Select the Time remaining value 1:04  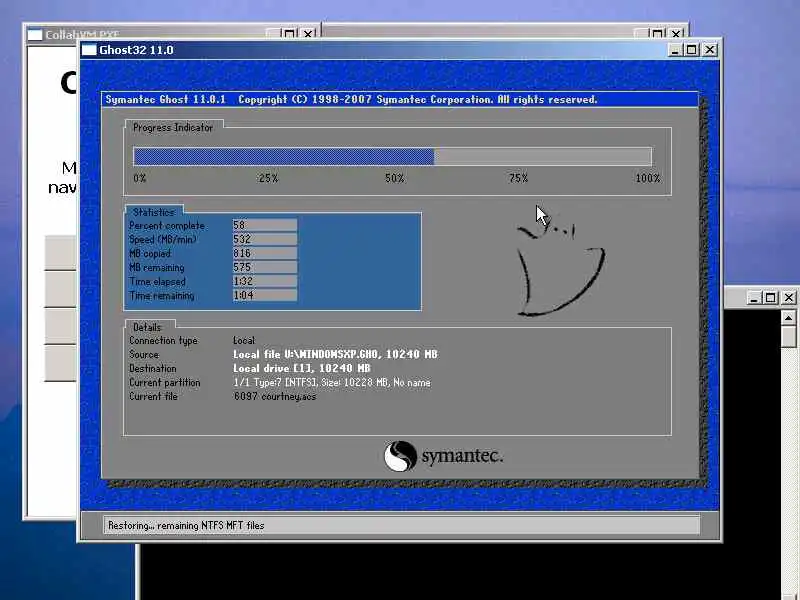point(264,295)
